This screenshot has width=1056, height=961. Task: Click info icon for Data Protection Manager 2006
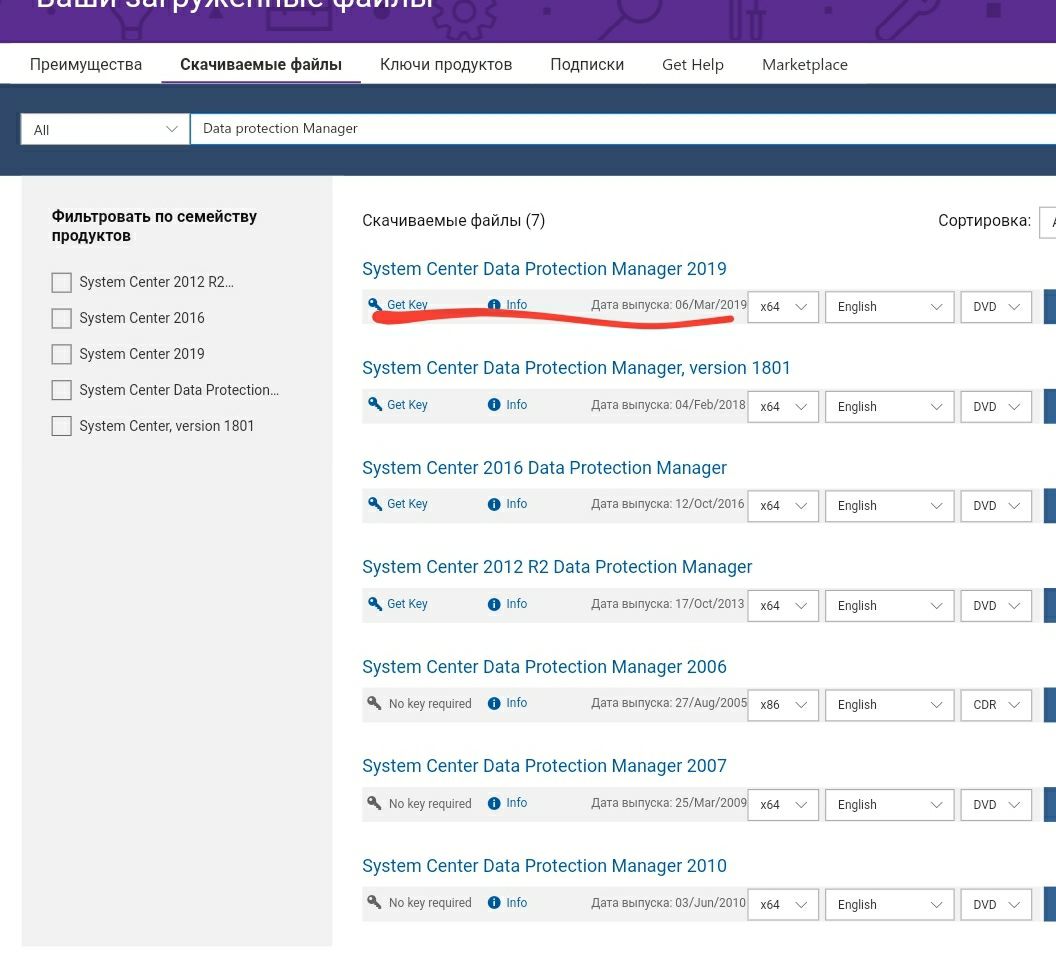(494, 703)
